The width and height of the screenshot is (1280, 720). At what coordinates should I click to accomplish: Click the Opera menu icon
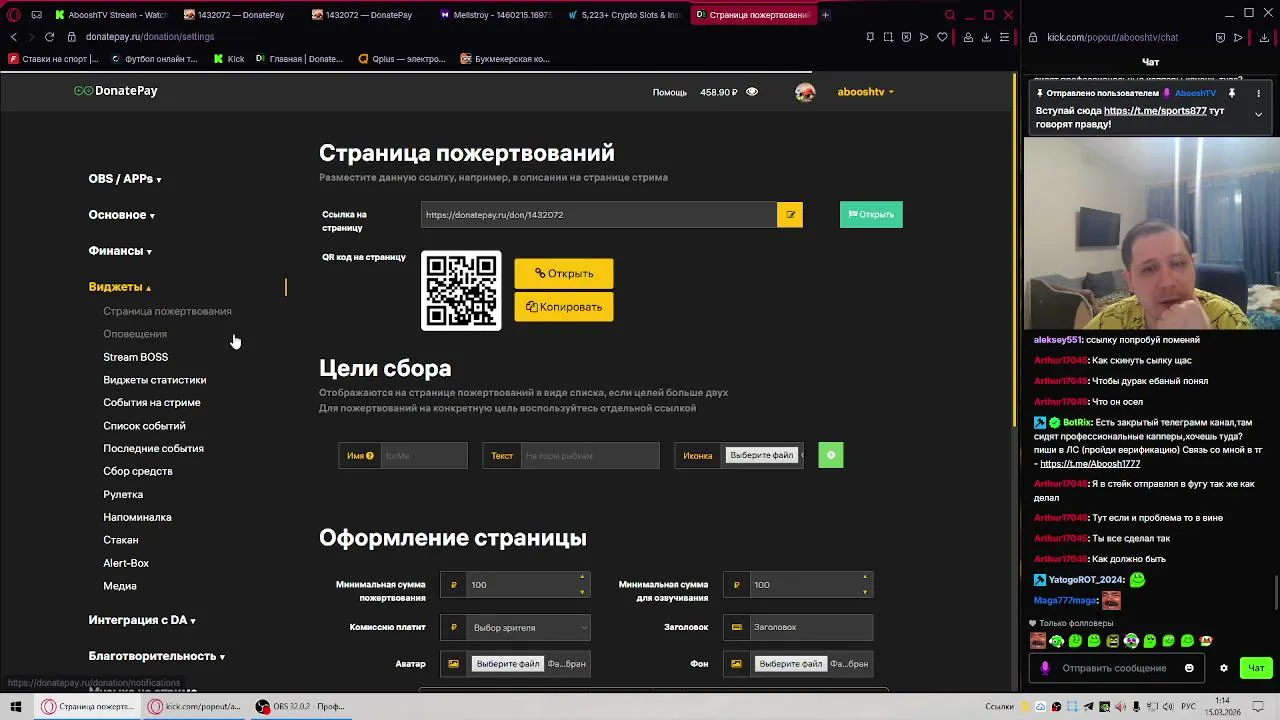point(14,15)
